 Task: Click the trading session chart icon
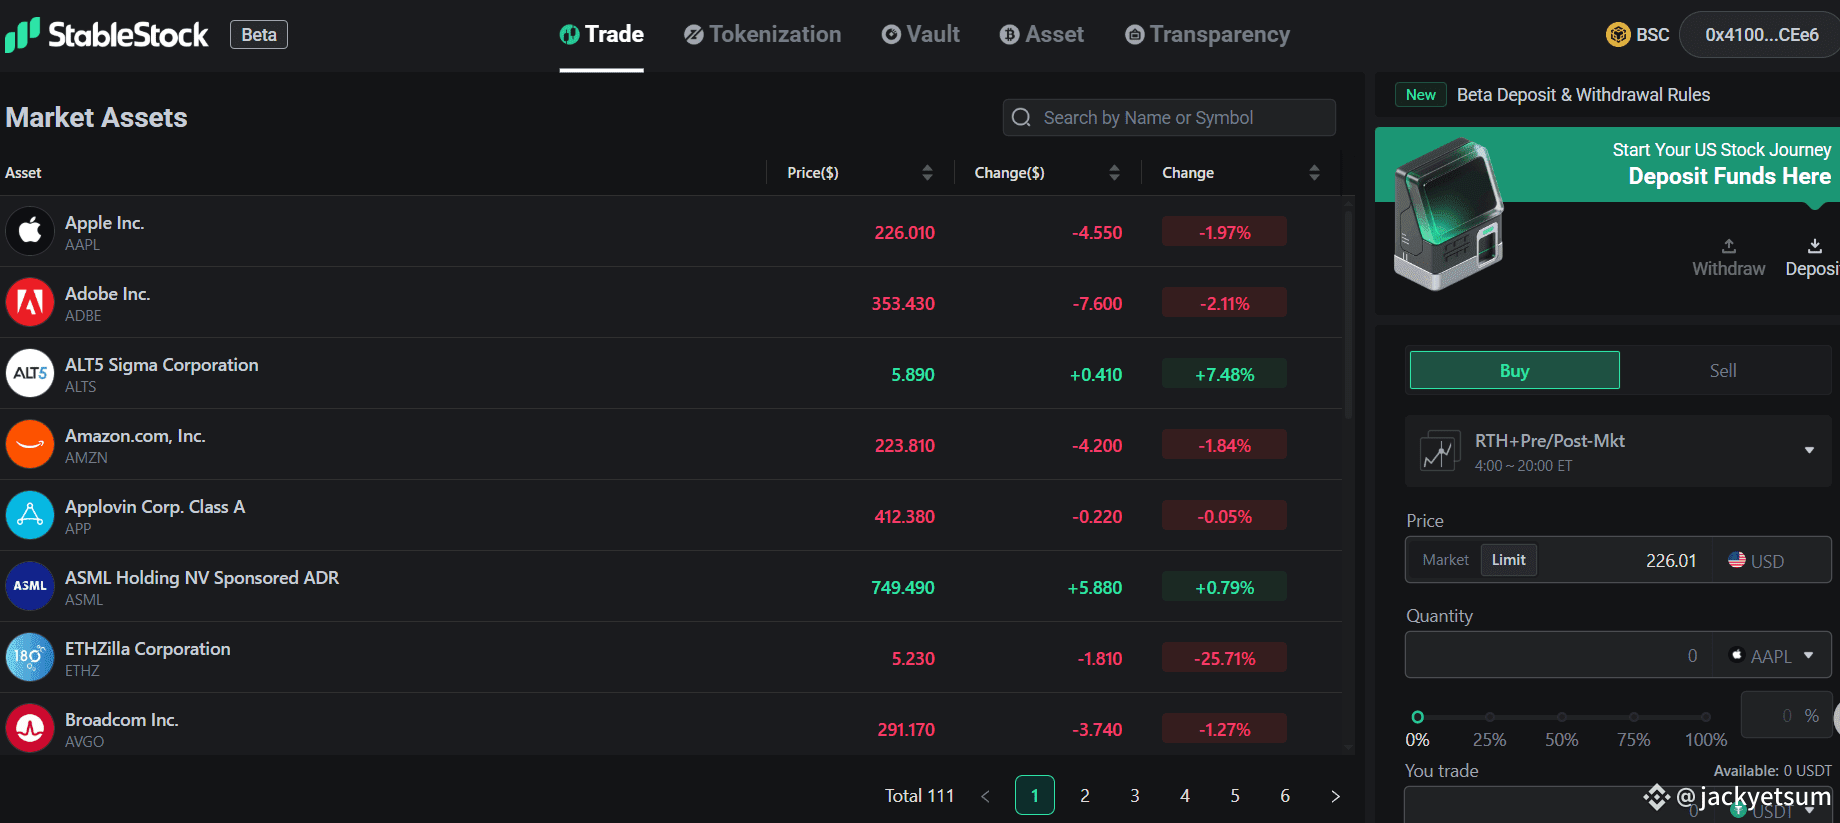(1439, 452)
